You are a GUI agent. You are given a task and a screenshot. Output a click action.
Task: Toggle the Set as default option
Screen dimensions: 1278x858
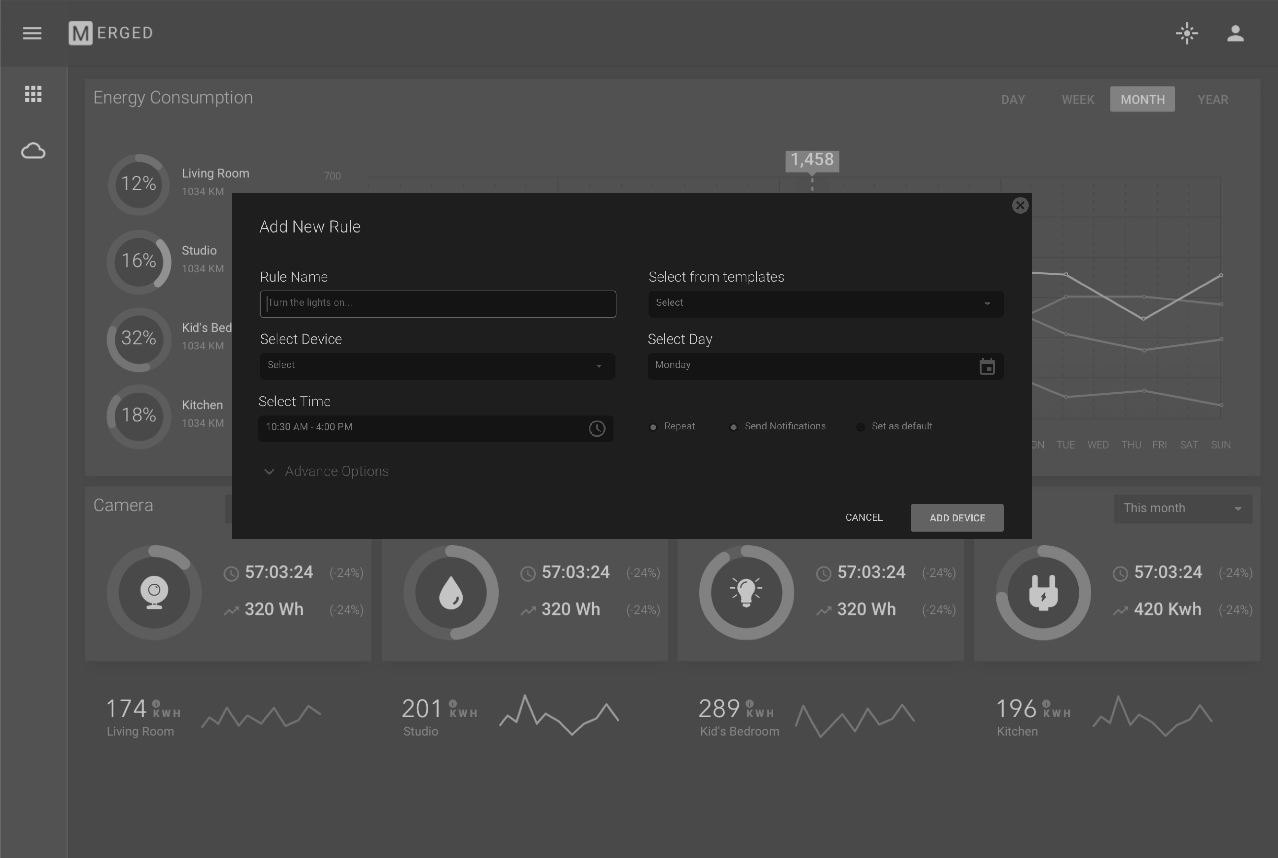(860, 427)
